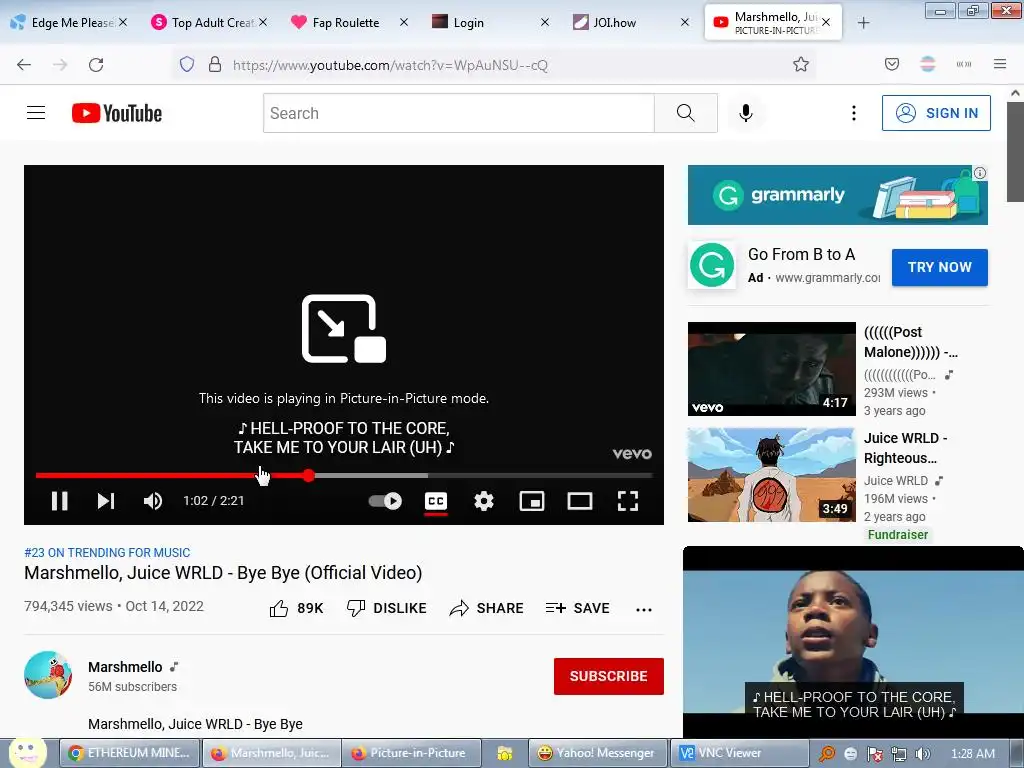Click the ad info icon on banner

click(x=980, y=173)
